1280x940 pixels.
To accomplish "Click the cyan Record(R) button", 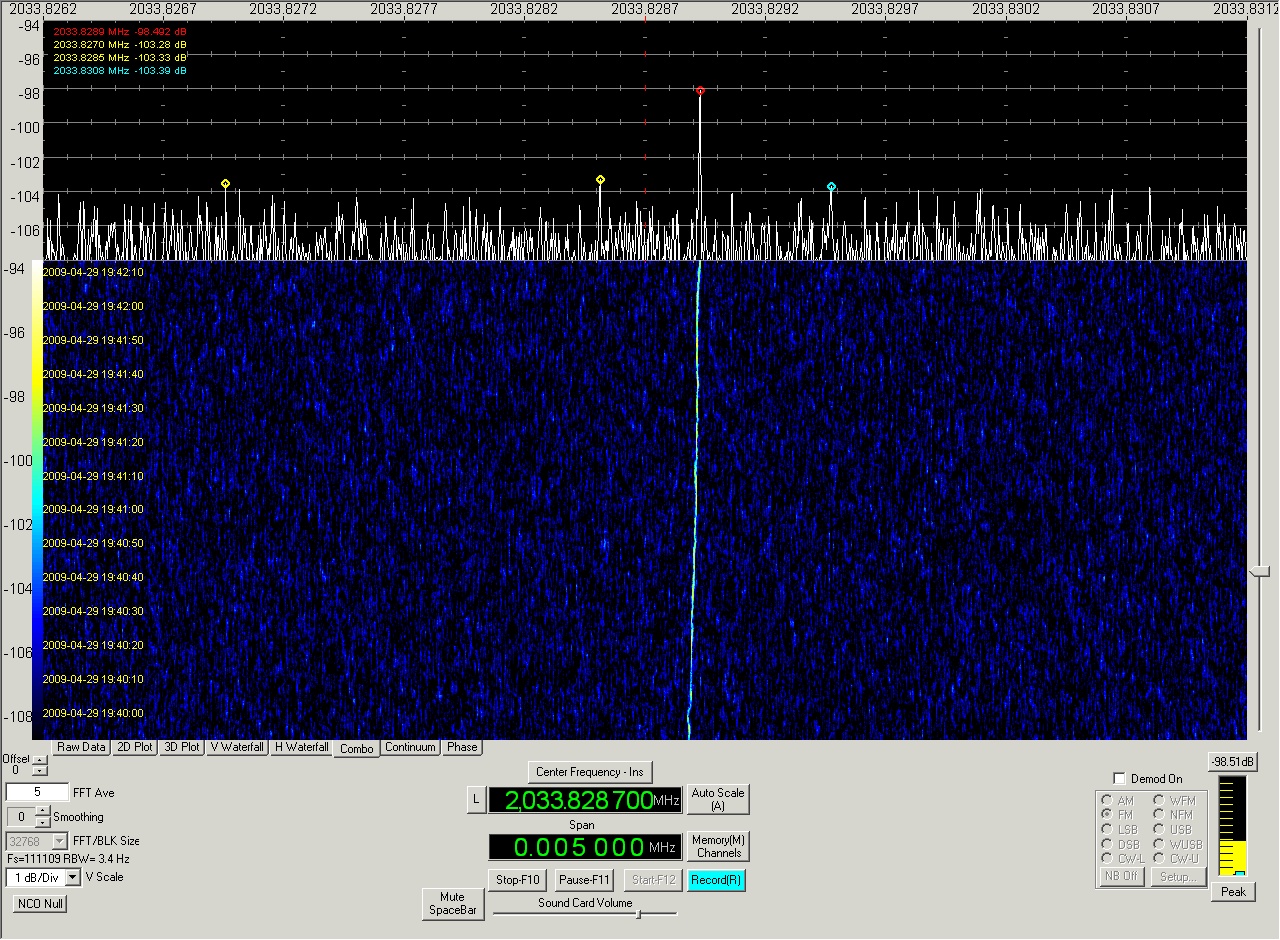I will [x=716, y=880].
